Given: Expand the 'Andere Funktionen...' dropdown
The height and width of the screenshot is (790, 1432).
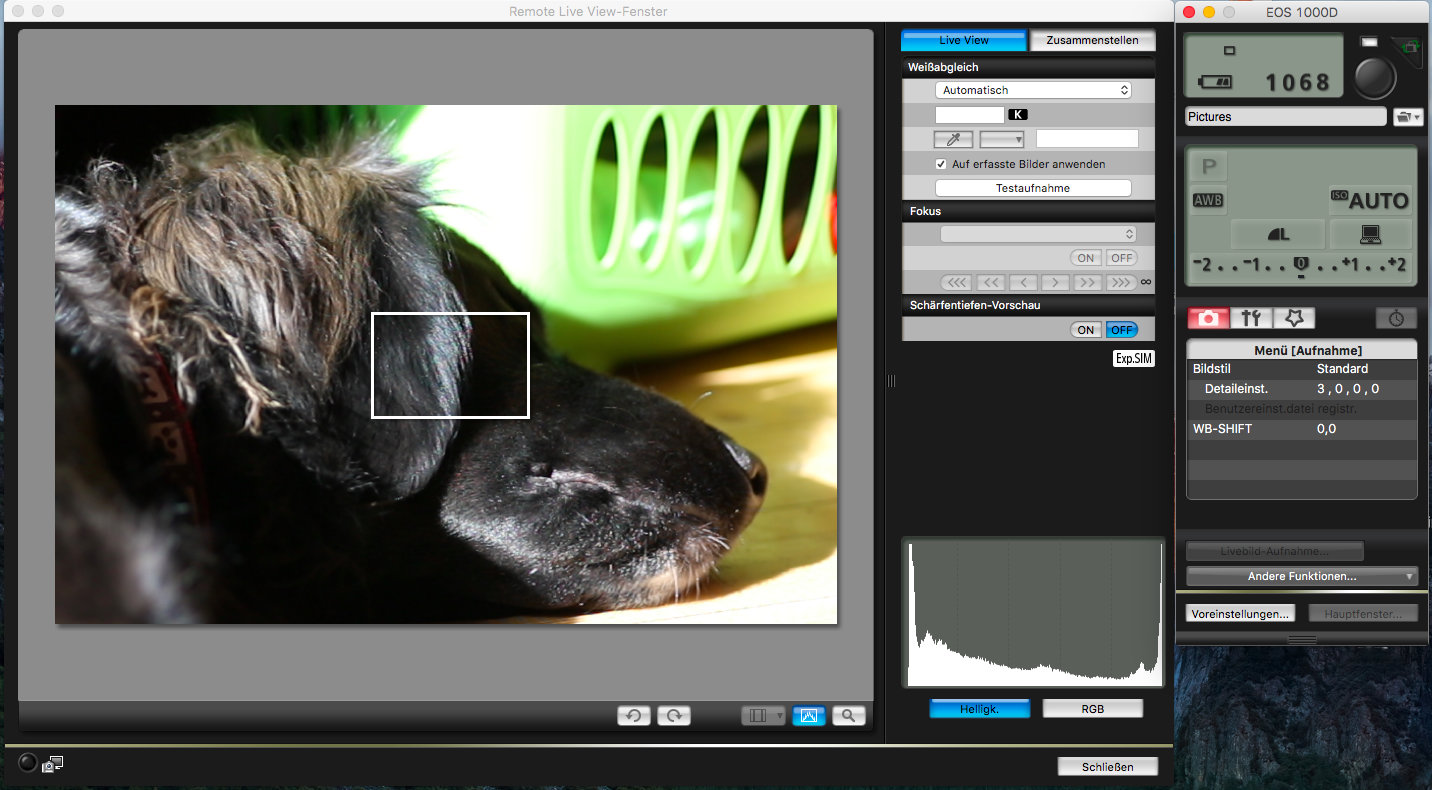Looking at the screenshot, I should tap(1301, 576).
